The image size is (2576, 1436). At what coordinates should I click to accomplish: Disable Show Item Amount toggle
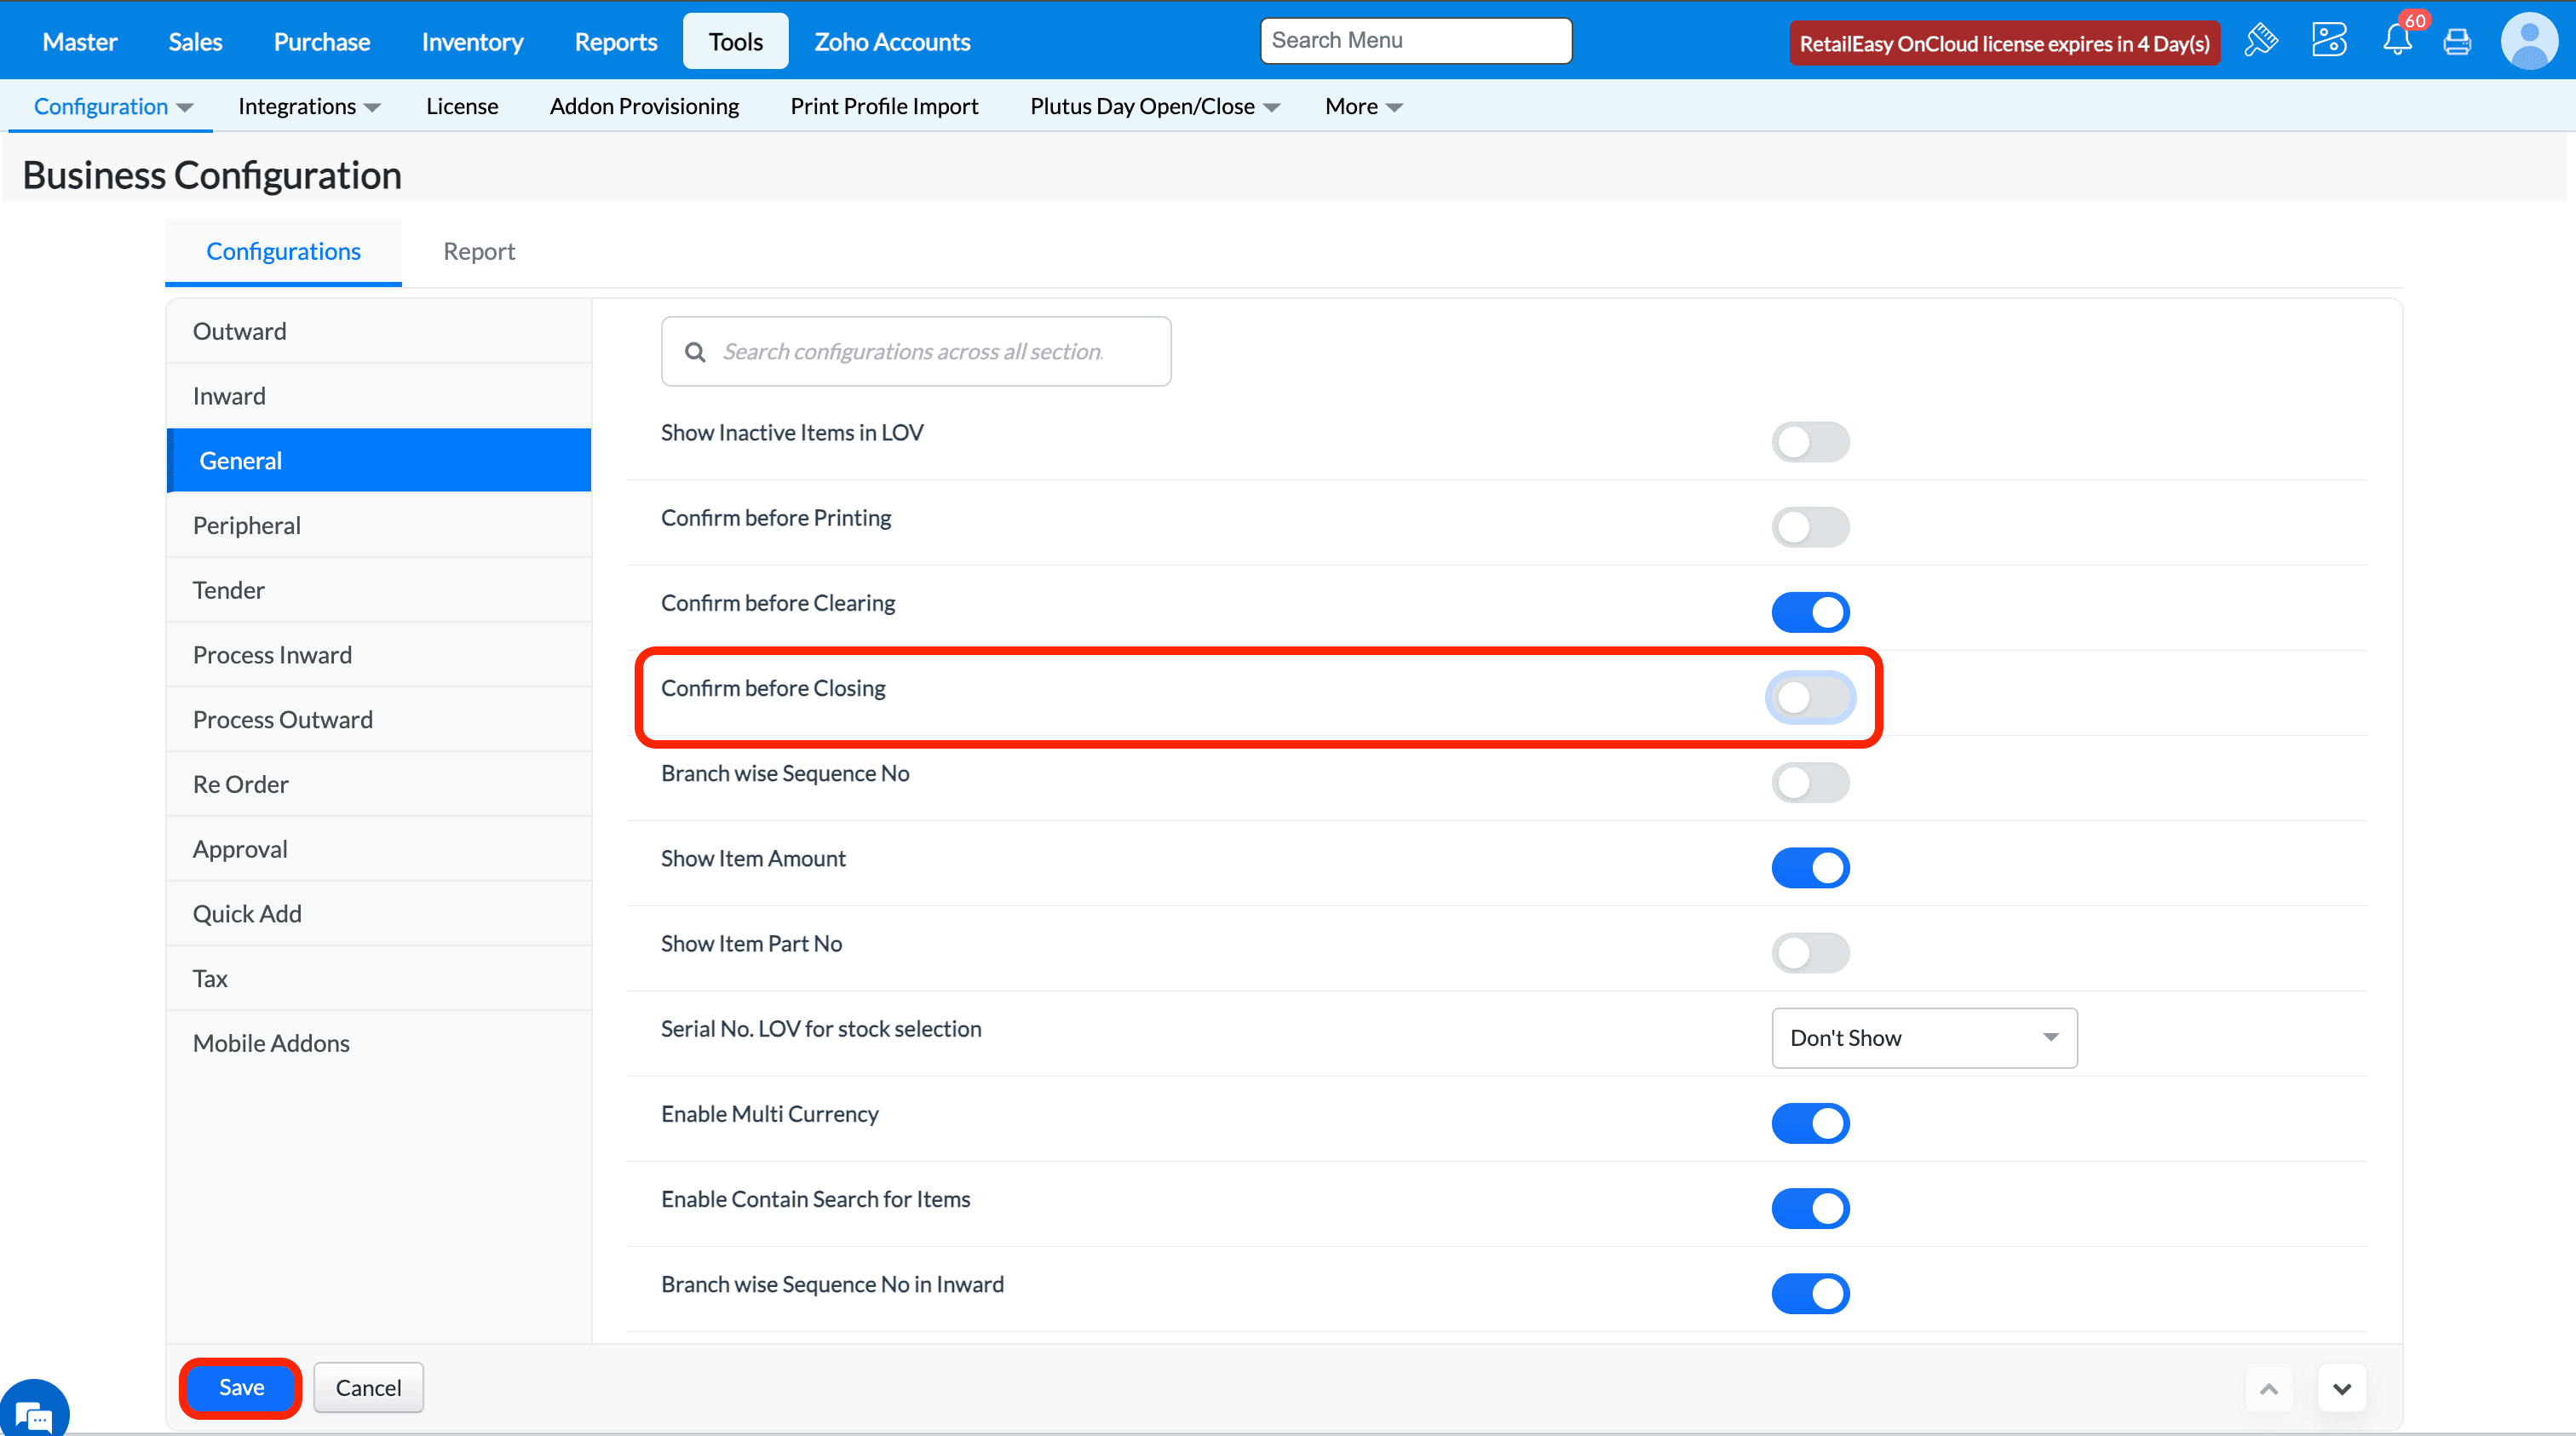[x=1810, y=868]
